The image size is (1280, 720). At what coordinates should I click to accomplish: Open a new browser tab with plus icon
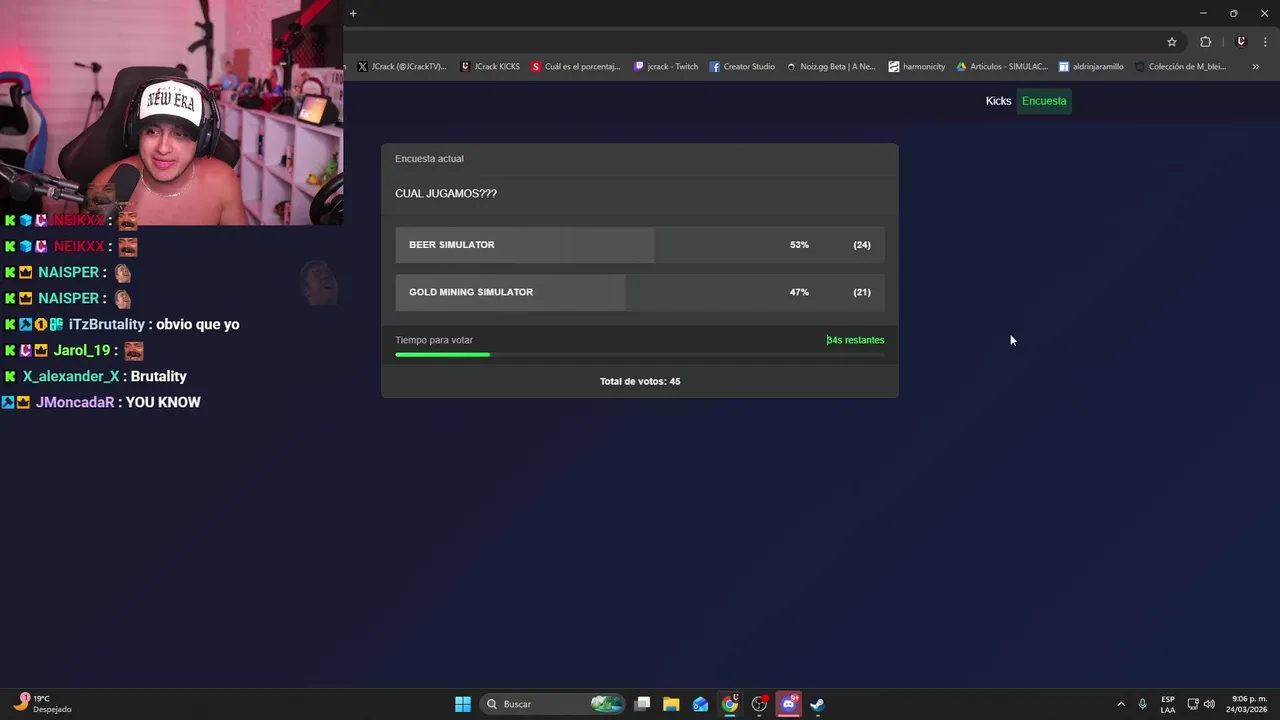[x=353, y=13]
